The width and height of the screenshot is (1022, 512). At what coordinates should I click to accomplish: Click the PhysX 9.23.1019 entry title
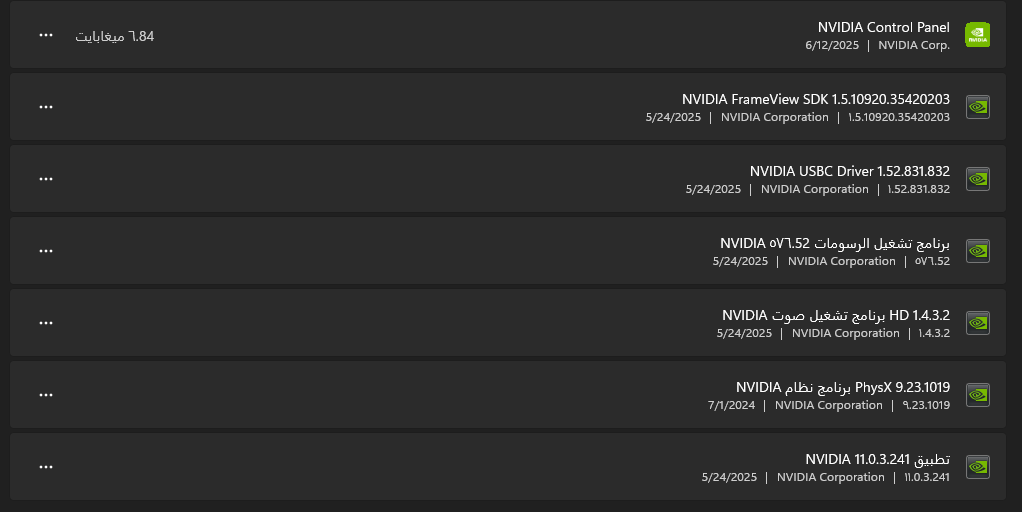pos(843,388)
